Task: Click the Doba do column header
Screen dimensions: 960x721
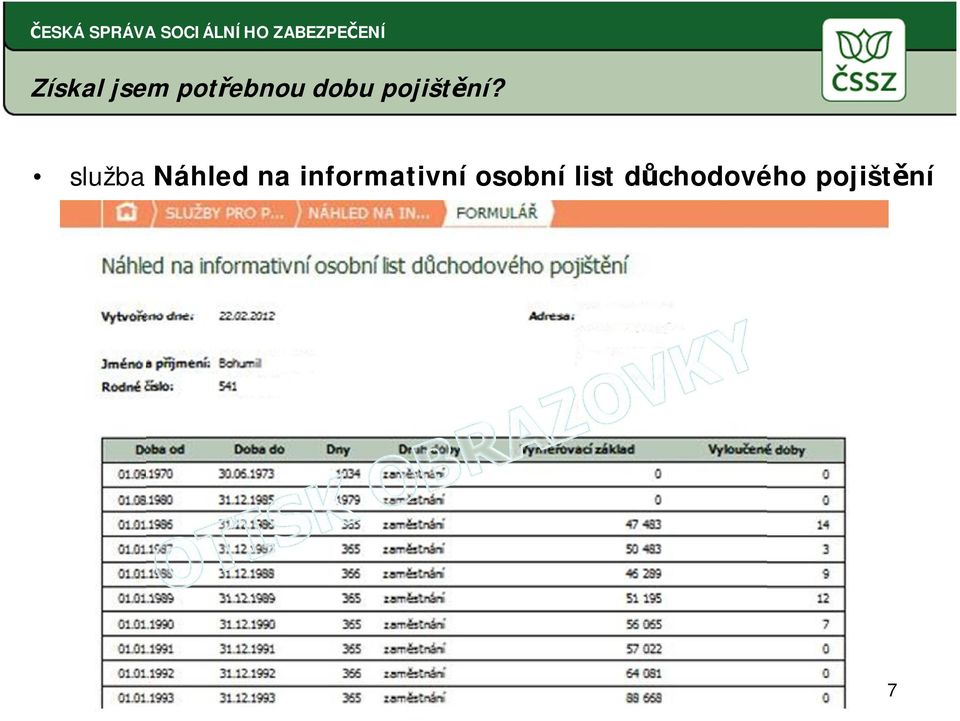Action: (259, 449)
